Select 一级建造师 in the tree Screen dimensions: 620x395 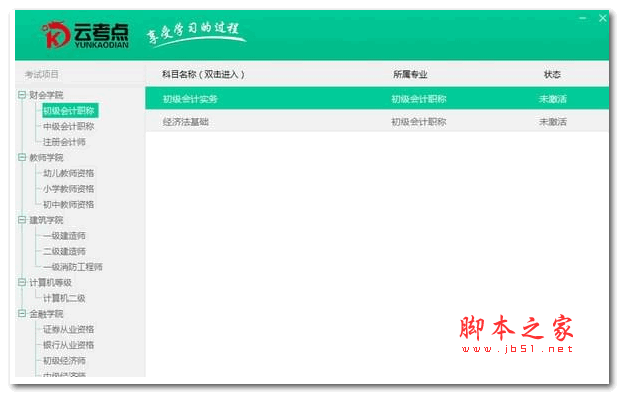tap(64, 236)
